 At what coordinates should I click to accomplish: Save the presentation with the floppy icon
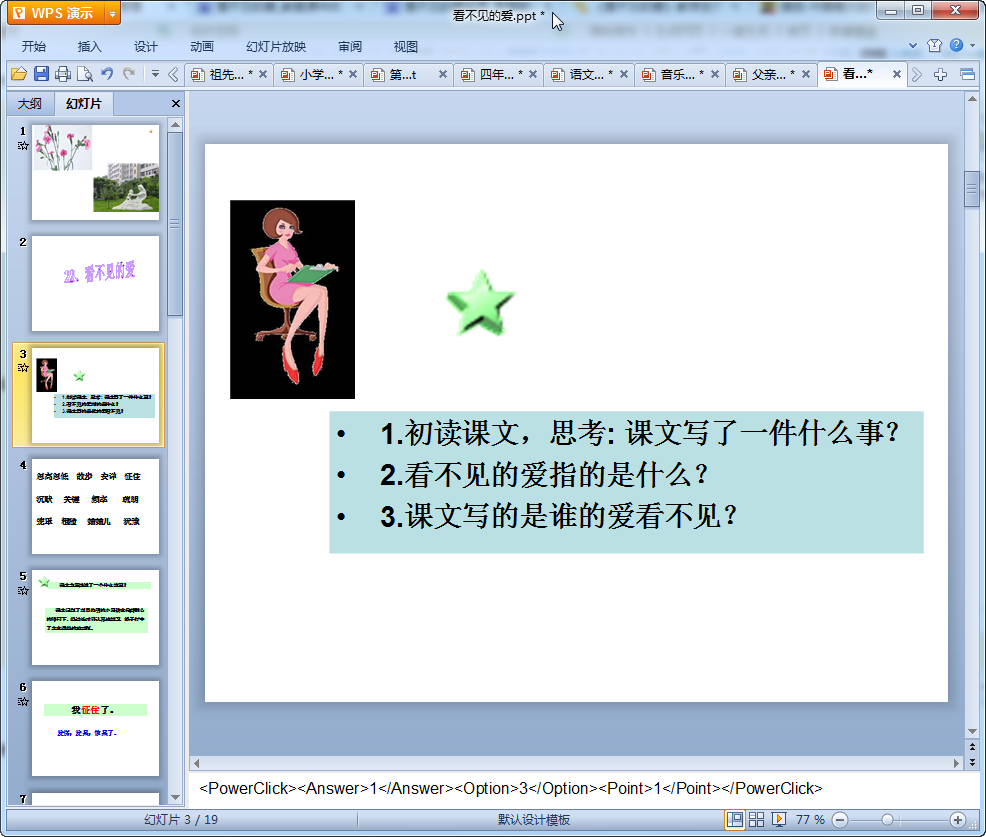[x=42, y=74]
